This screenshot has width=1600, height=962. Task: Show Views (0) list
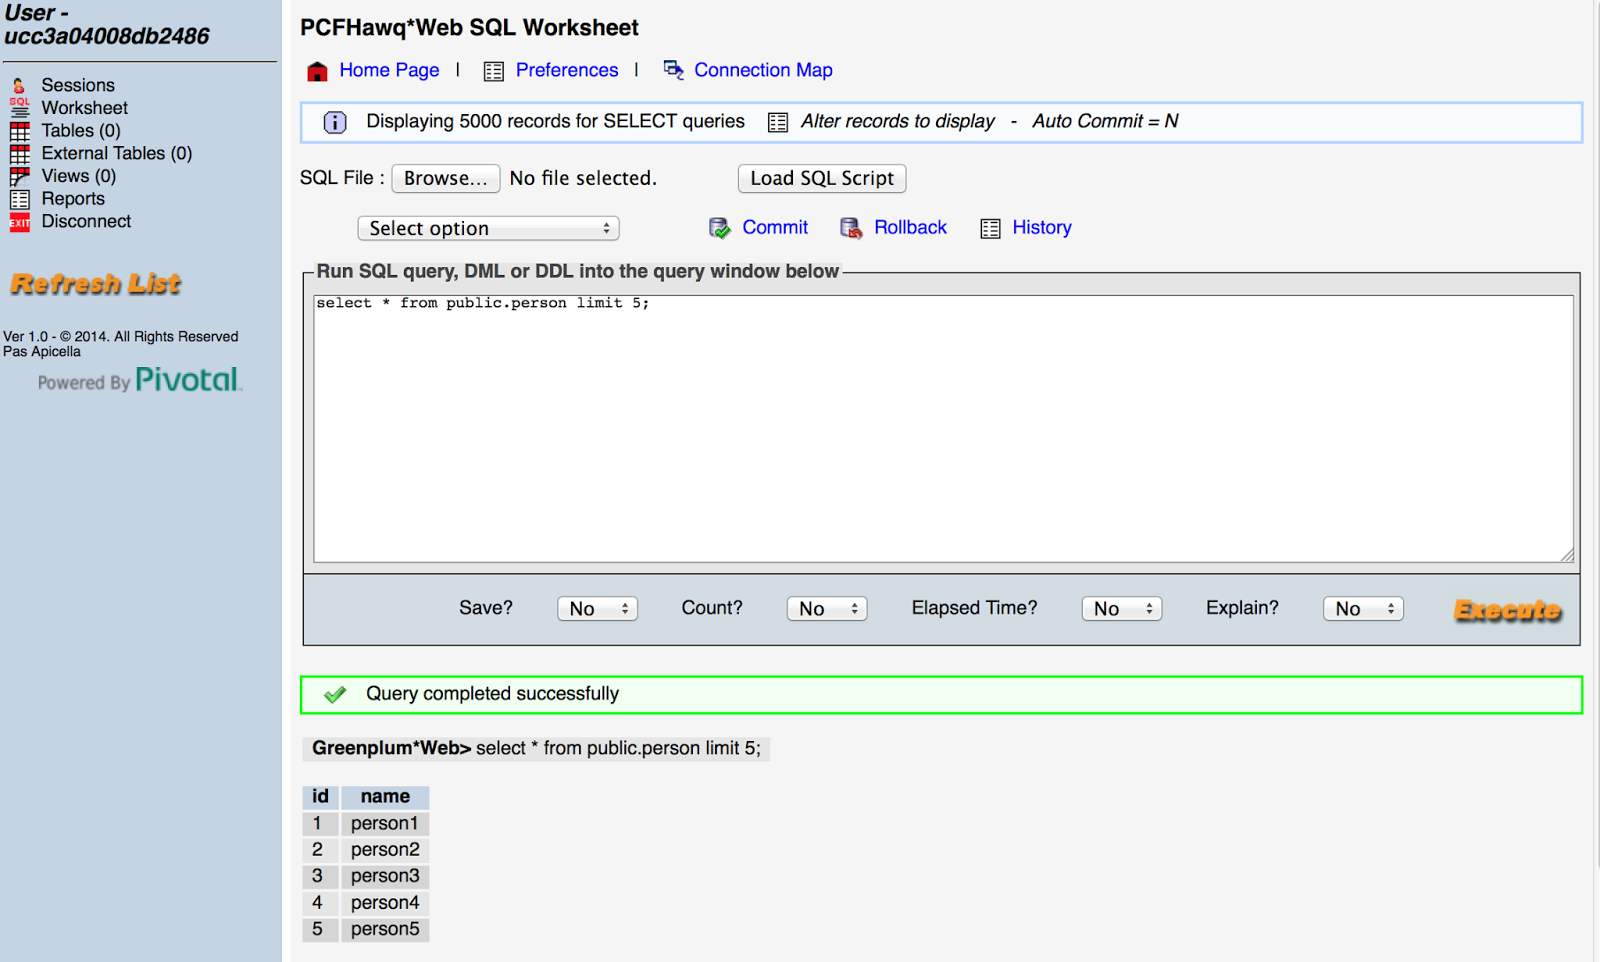point(78,176)
